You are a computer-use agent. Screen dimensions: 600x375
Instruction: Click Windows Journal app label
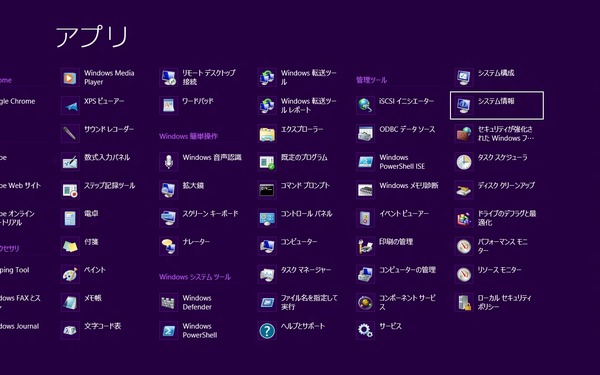[19, 326]
